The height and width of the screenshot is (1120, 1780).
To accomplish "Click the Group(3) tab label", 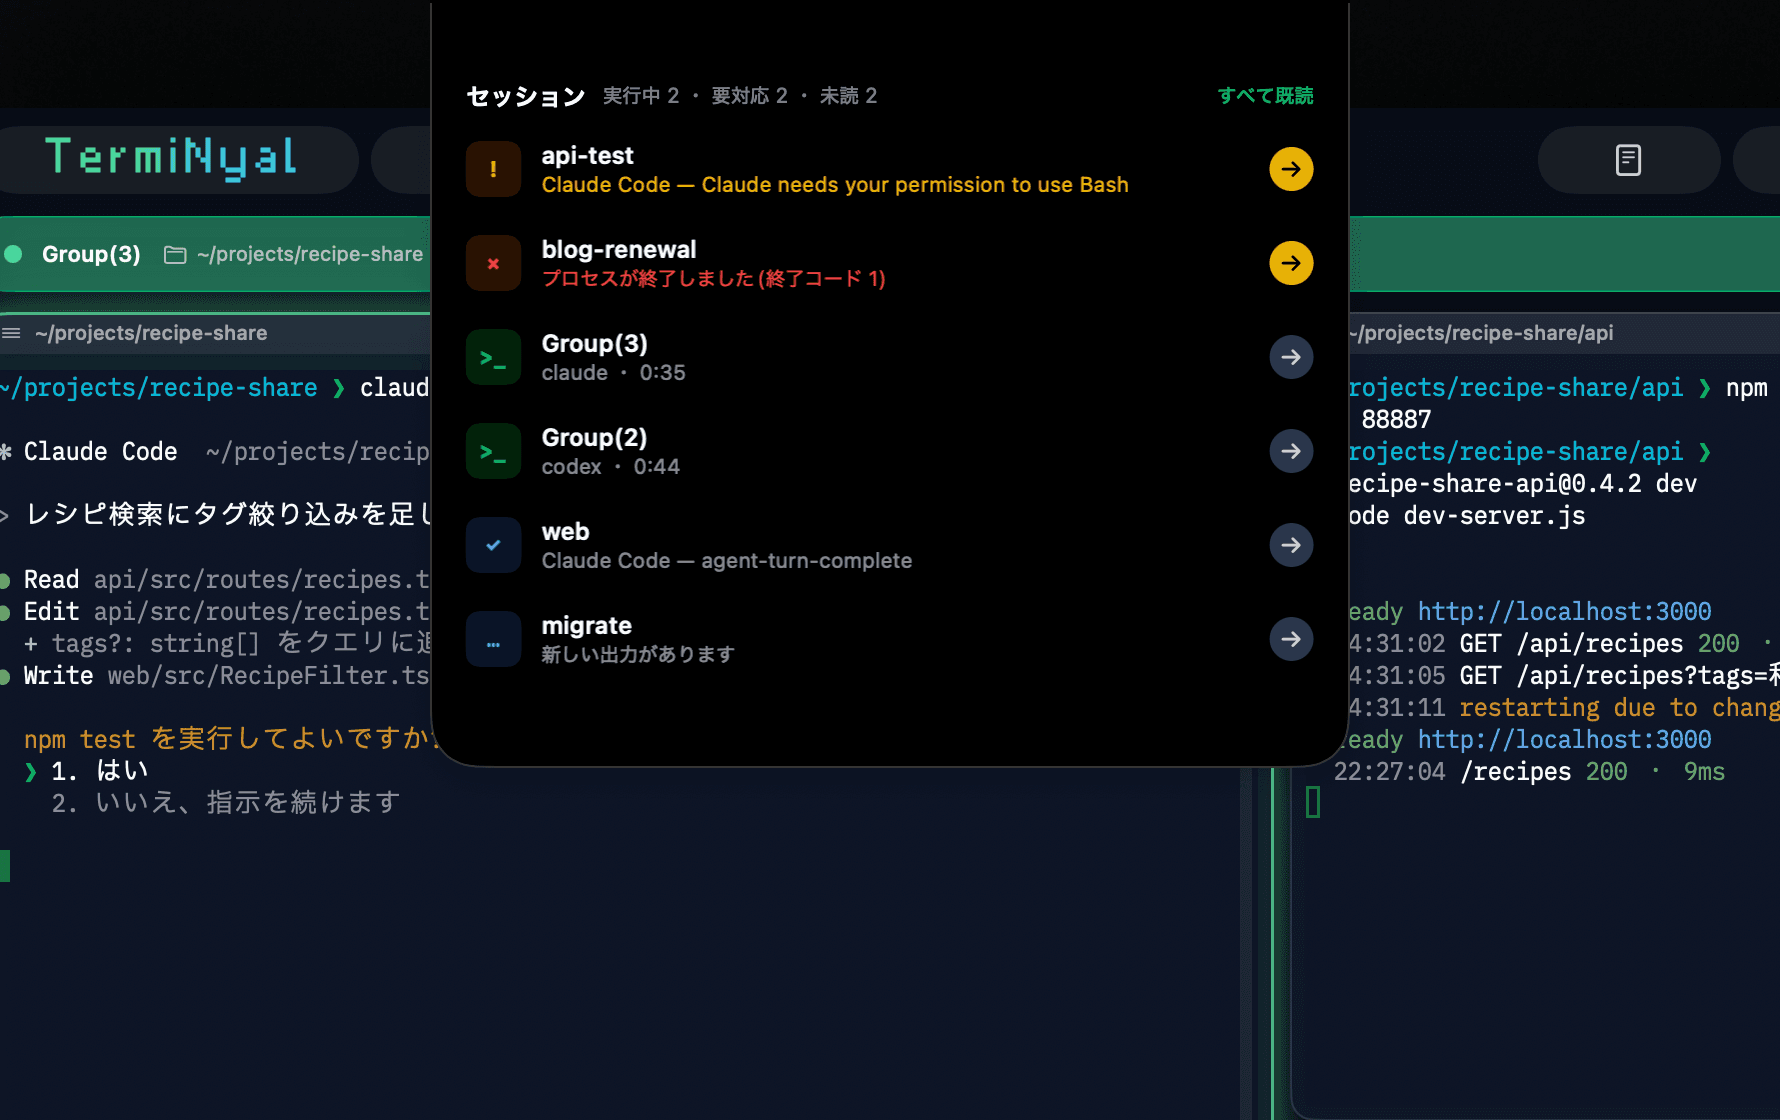I will point(91,254).
